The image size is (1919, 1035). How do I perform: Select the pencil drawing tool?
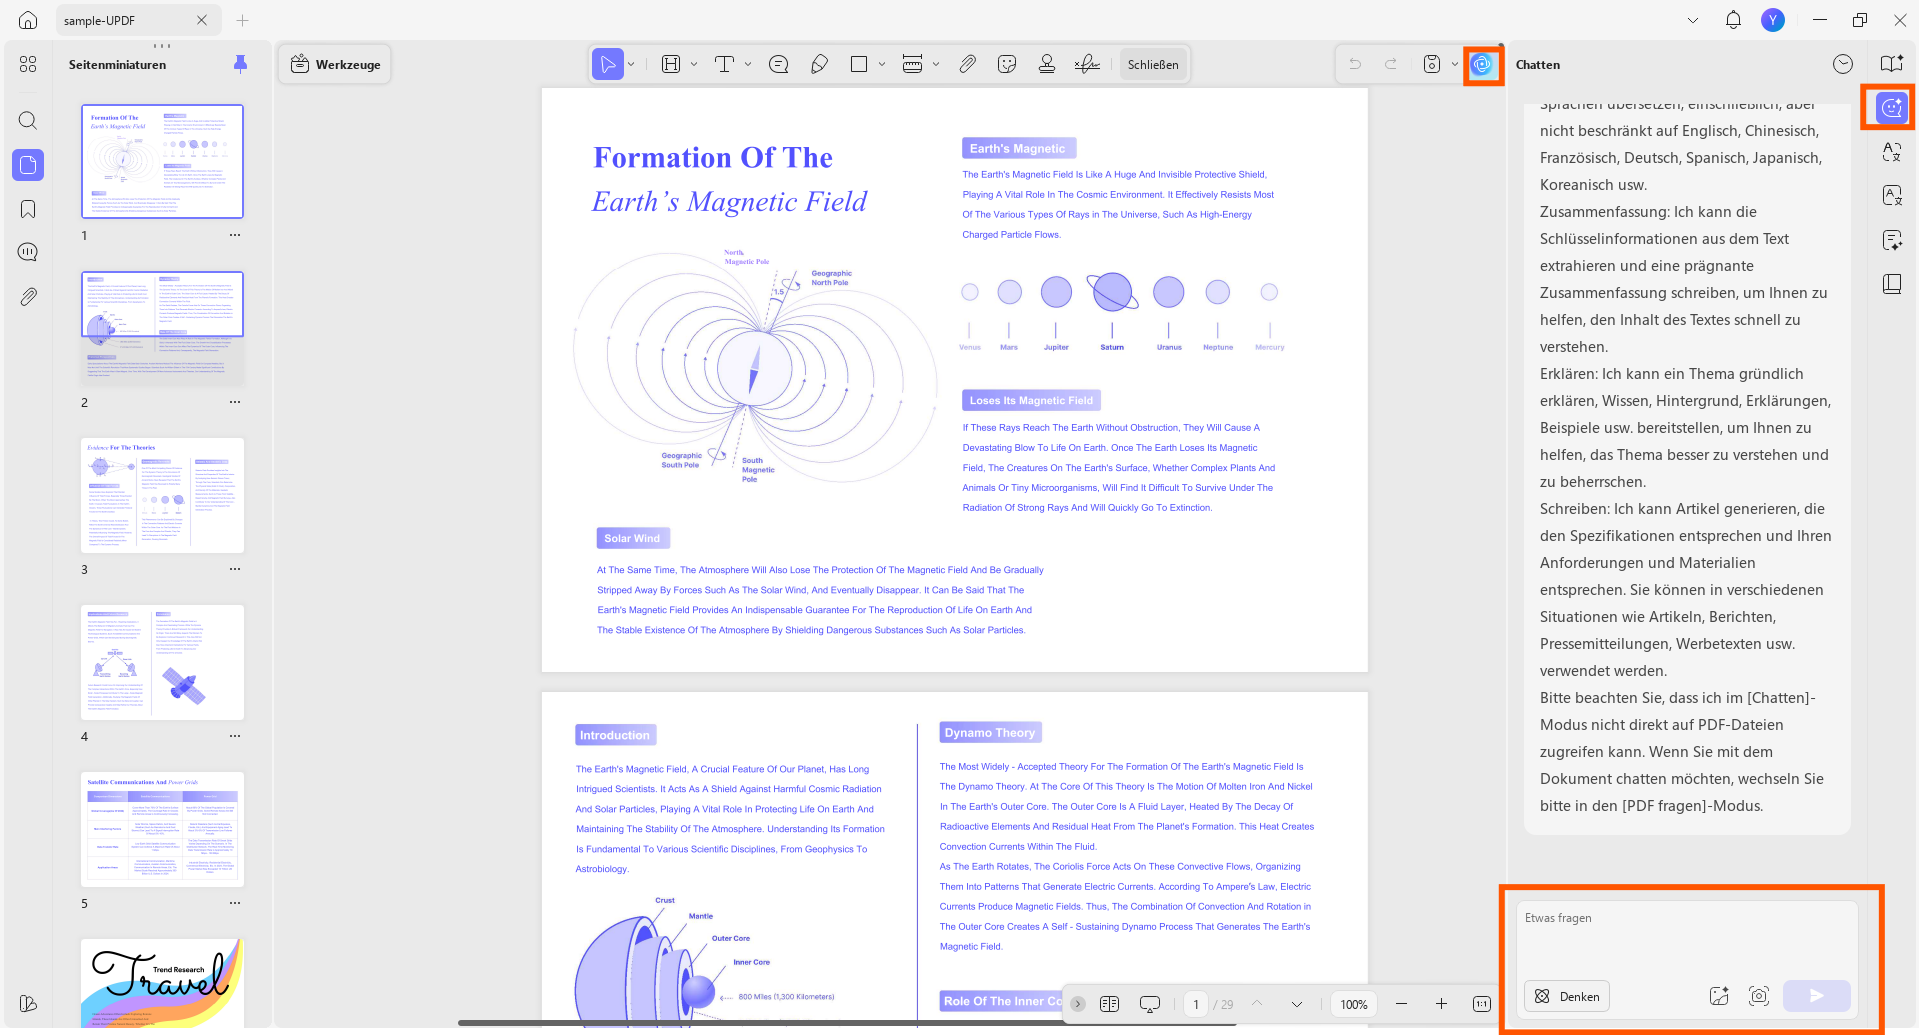point(819,64)
